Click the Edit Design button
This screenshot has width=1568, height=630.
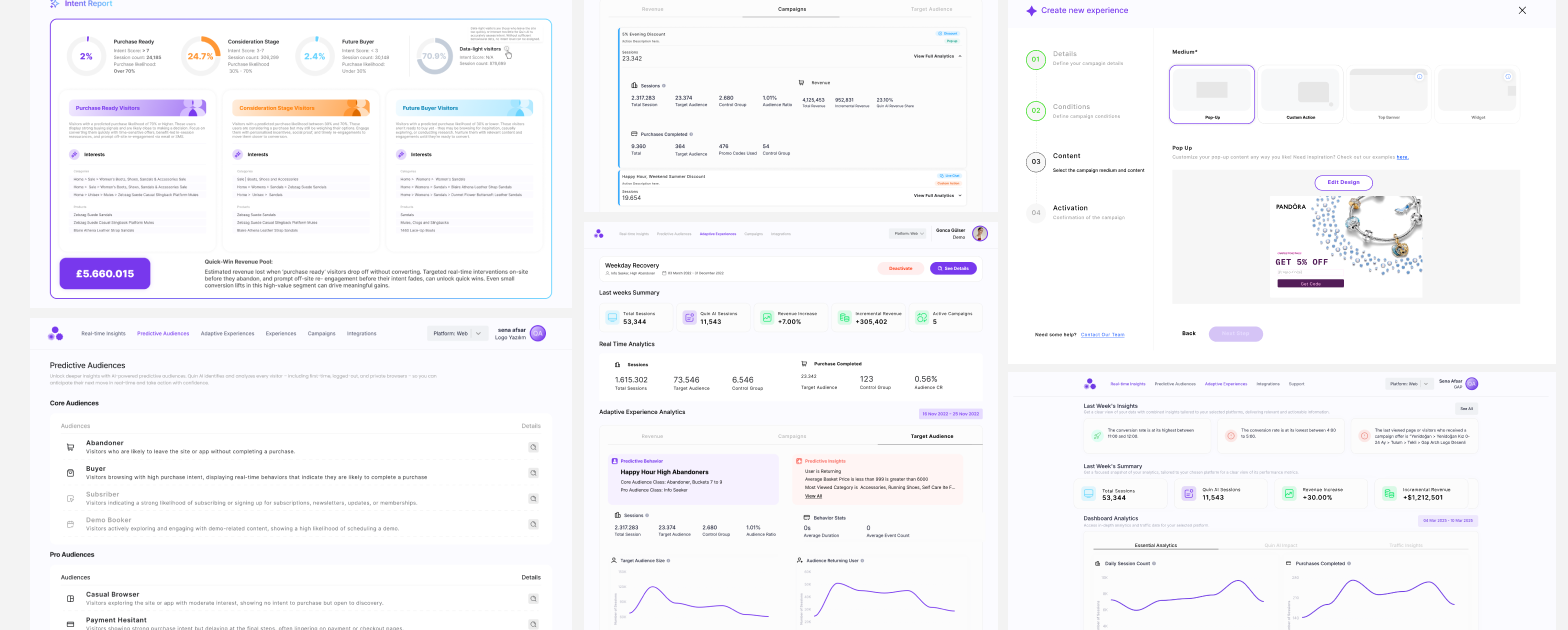(1343, 182)
